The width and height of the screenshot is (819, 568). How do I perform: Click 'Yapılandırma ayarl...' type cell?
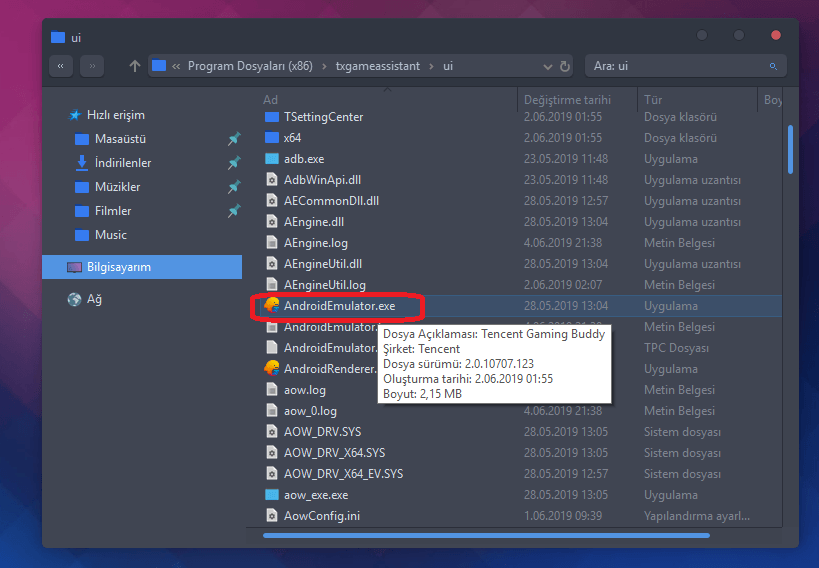click(697, 516)
